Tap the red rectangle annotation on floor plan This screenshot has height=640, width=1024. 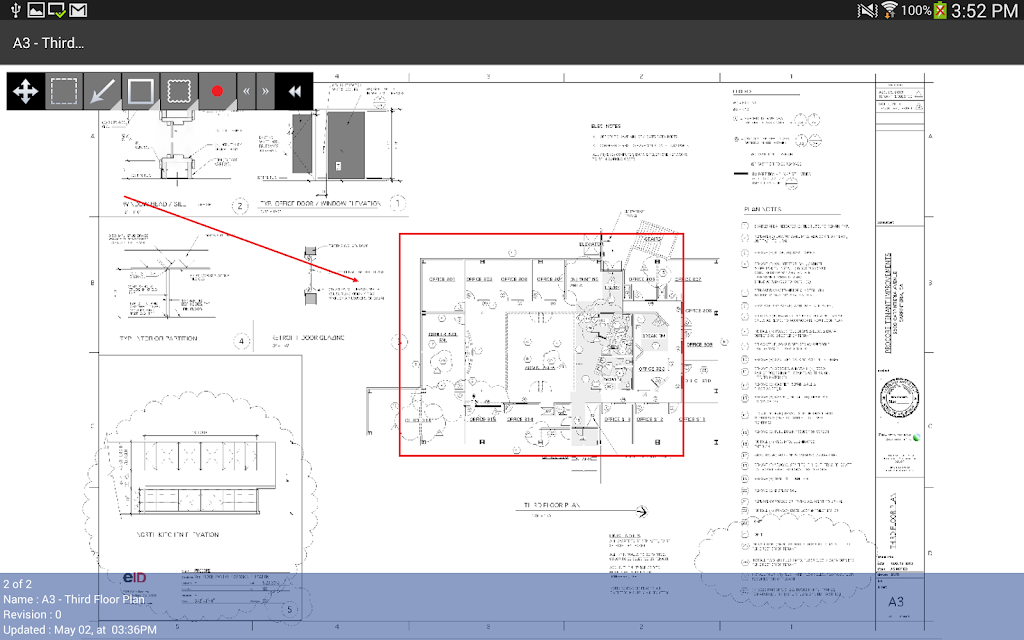click(541, 345)
